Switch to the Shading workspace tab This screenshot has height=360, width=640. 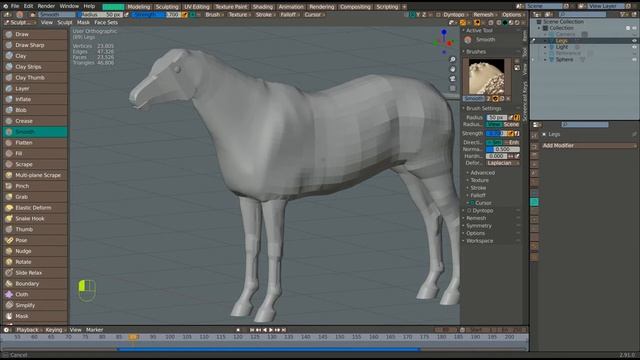(x=262, y=7)
